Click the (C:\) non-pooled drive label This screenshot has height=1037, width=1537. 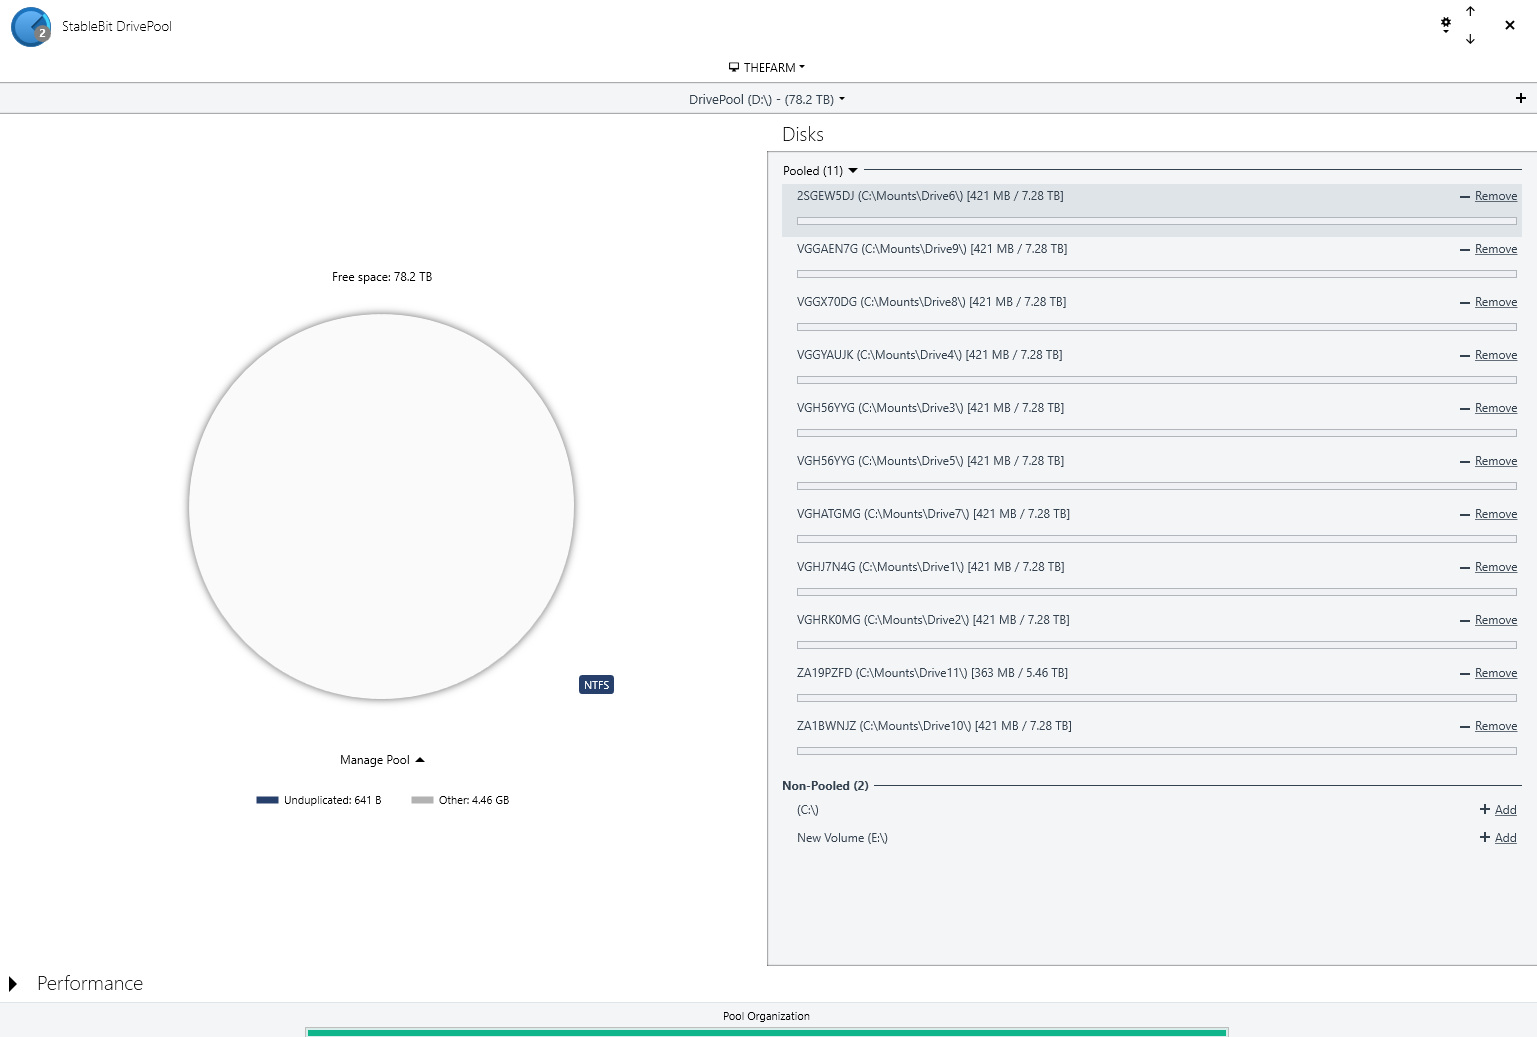[808, 810]
